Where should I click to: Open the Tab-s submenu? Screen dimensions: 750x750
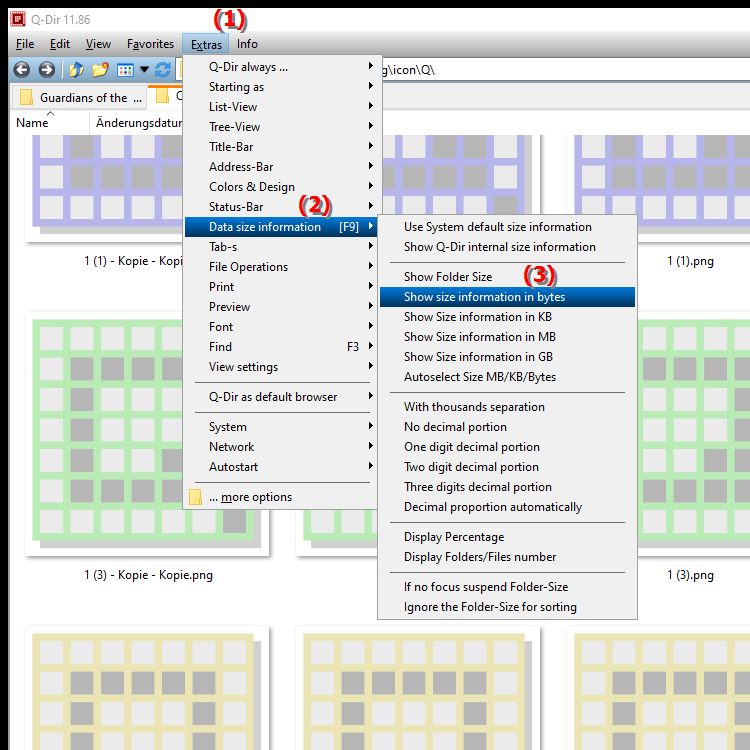[282, 247]
